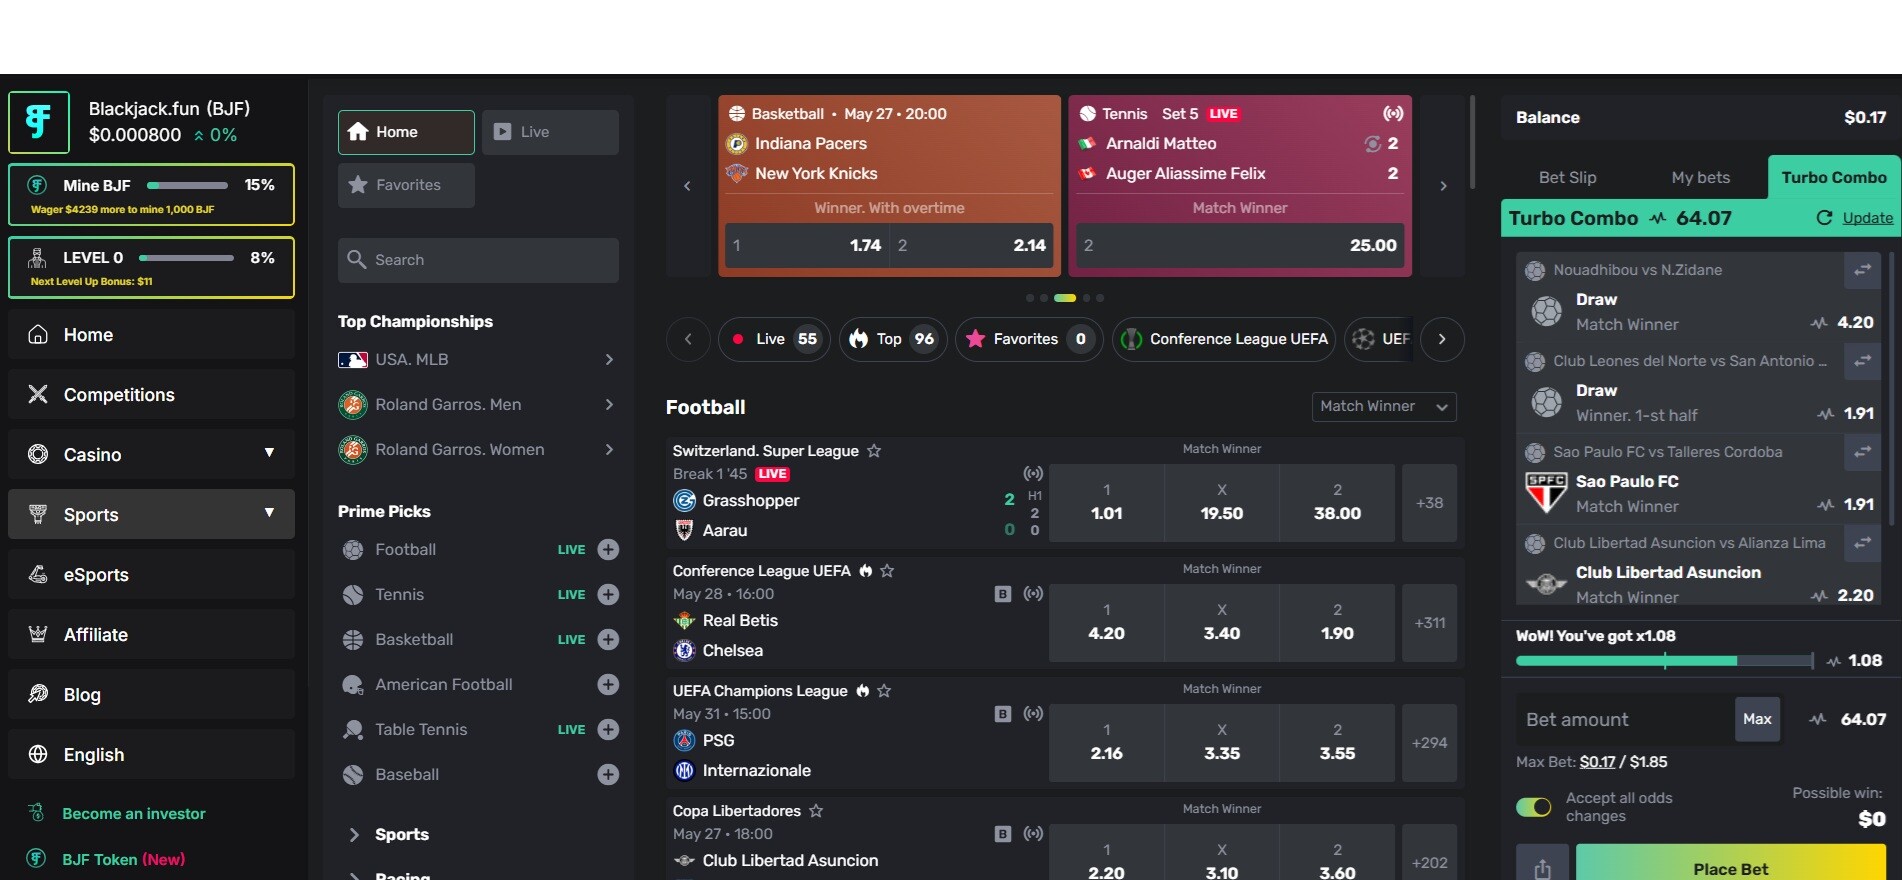Open Become an investor link

[134, 814]
